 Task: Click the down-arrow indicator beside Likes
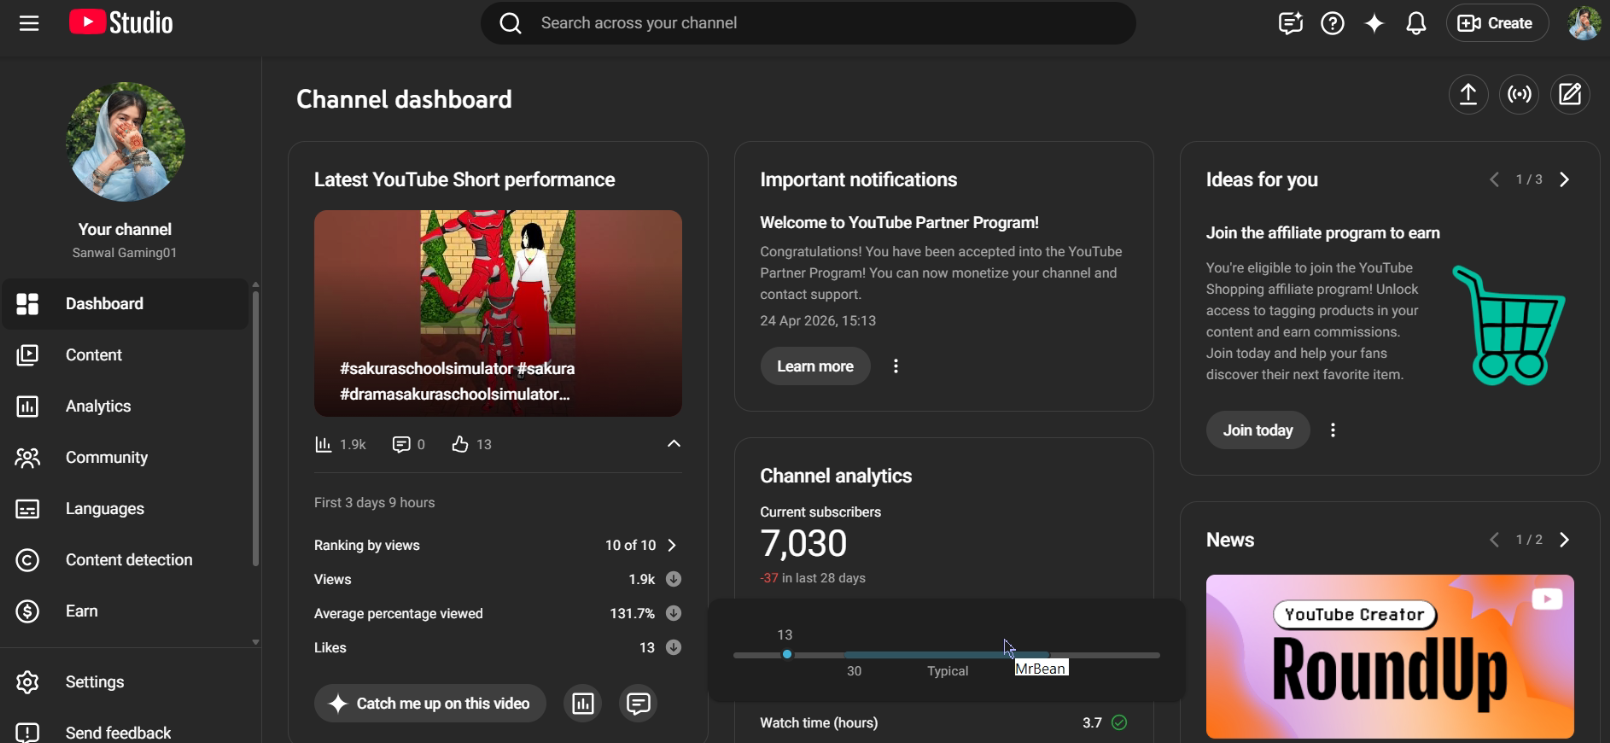(674, 647)
